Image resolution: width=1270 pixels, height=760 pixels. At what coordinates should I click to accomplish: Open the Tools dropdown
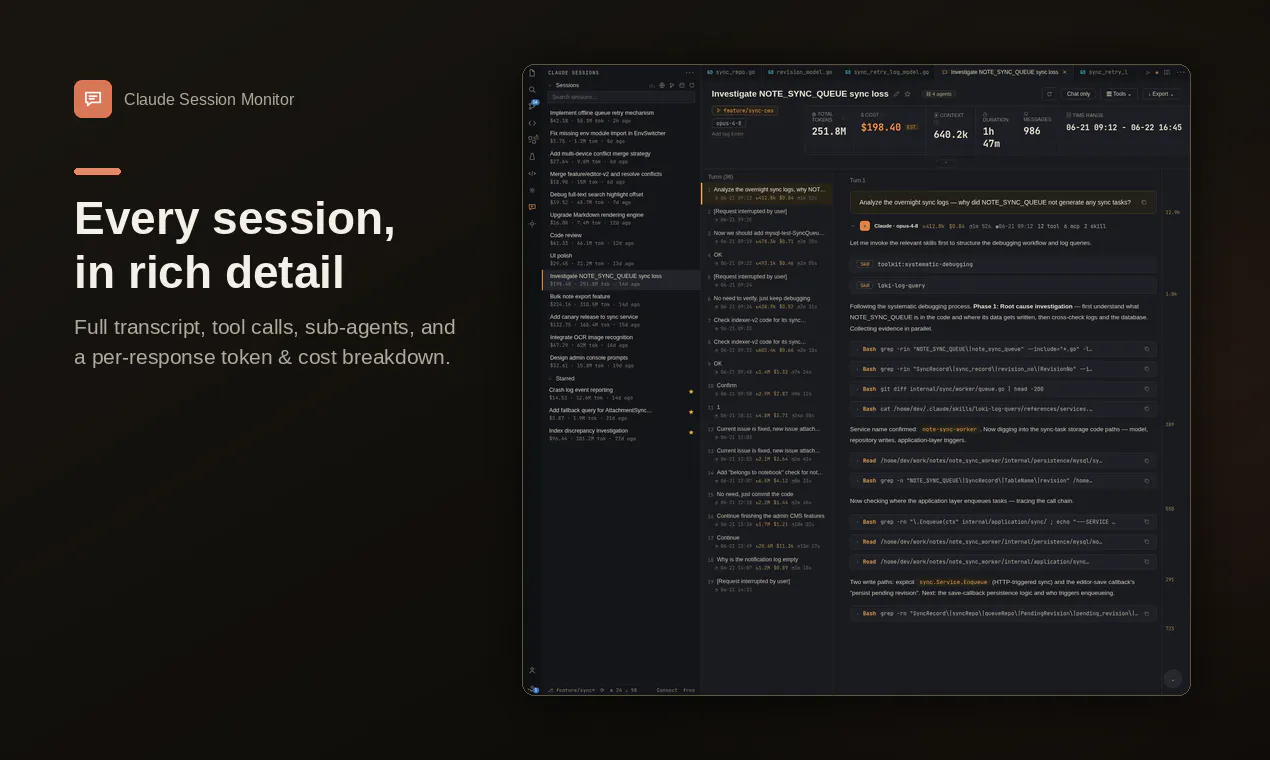pos(1119,94)
